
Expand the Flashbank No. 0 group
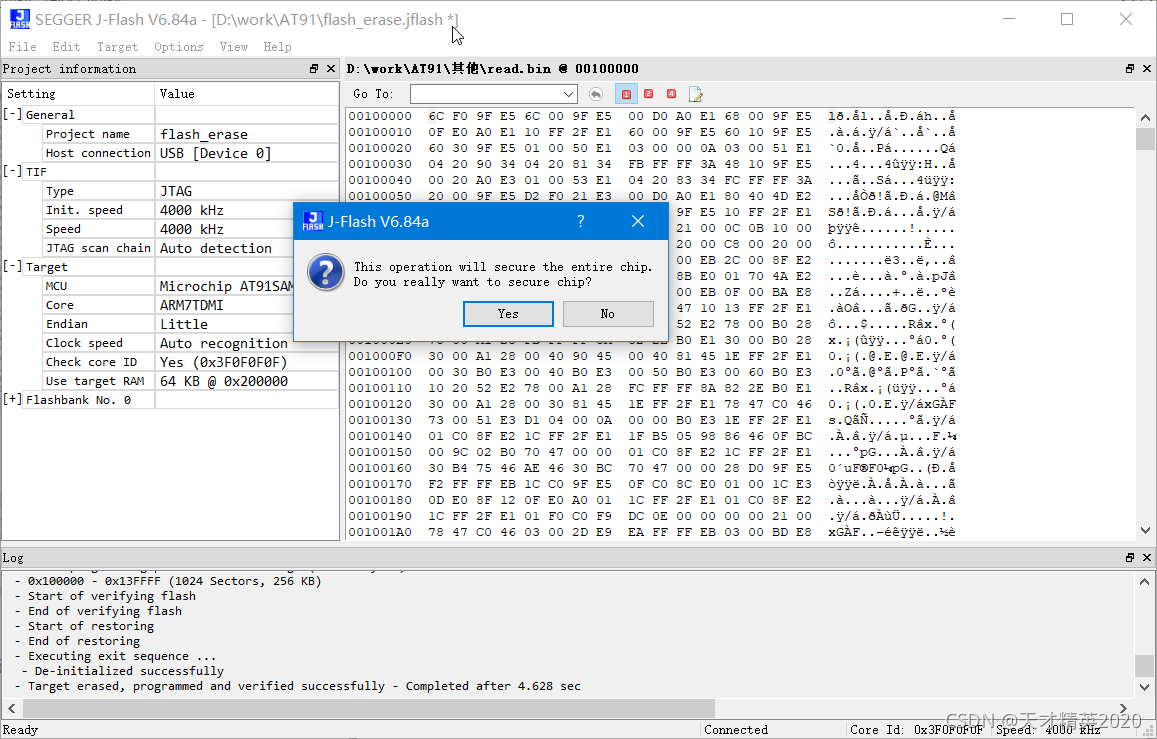pyautogui.click(x=13, y=399)
